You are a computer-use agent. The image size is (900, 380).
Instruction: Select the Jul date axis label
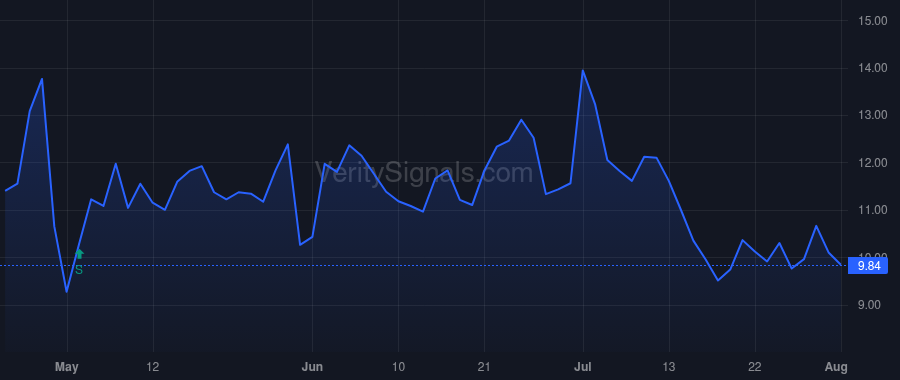coord(583,367)
